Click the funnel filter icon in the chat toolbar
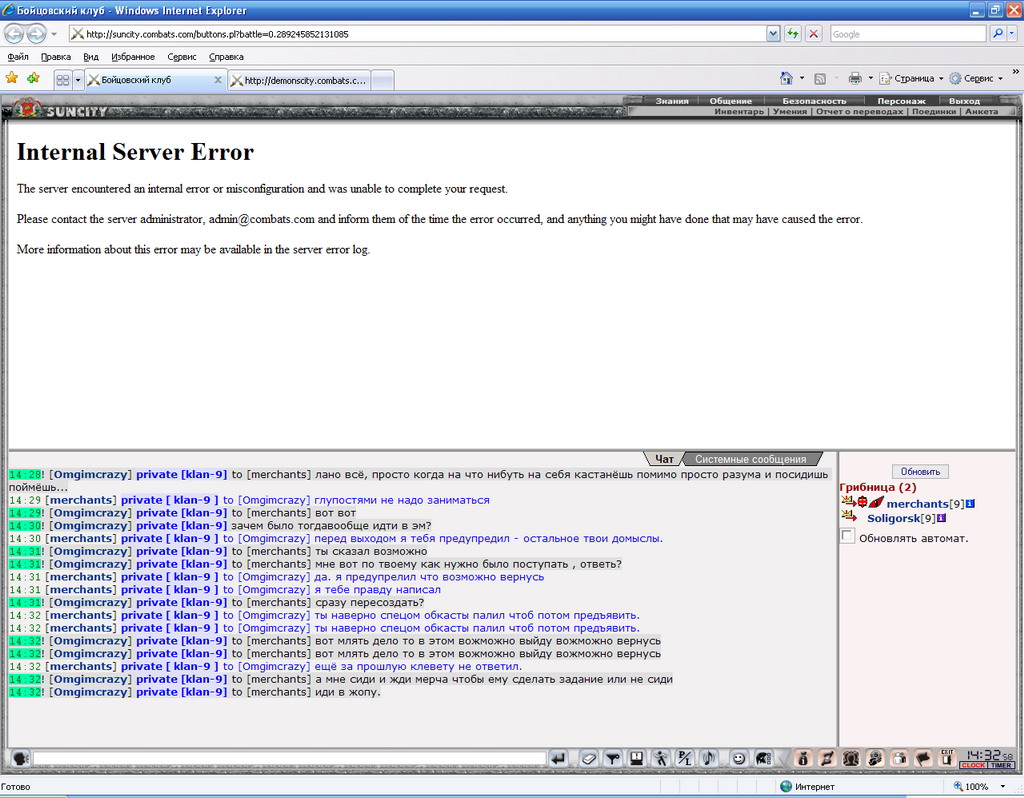1024x798 pixels. click(x=612, y=758)
